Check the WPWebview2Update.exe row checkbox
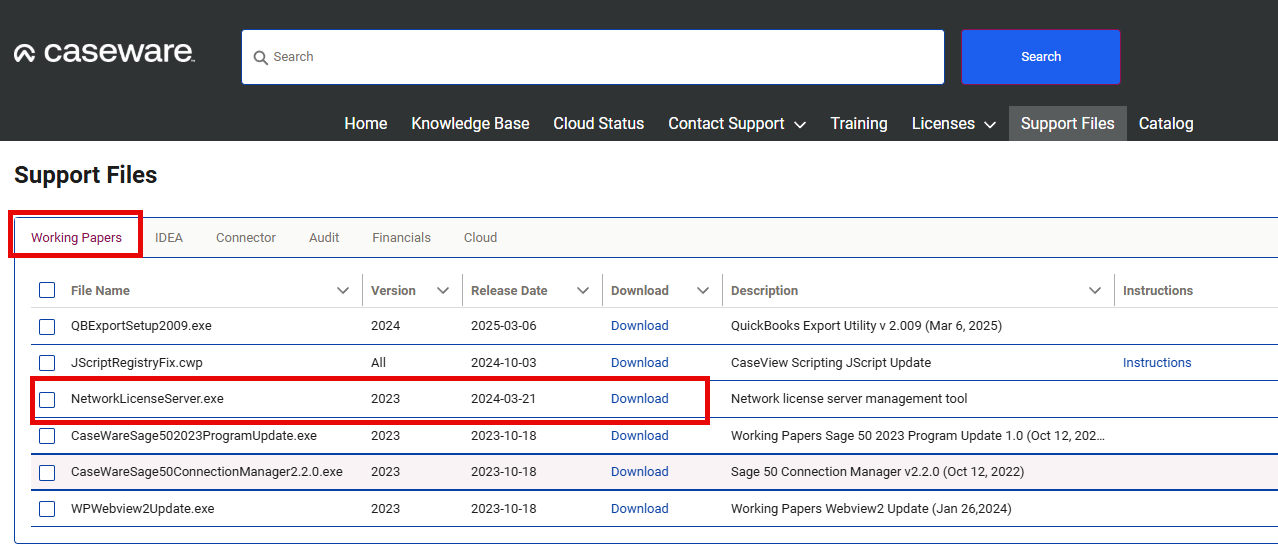This screenshot has height=549, width=1278. pos(47,509)
